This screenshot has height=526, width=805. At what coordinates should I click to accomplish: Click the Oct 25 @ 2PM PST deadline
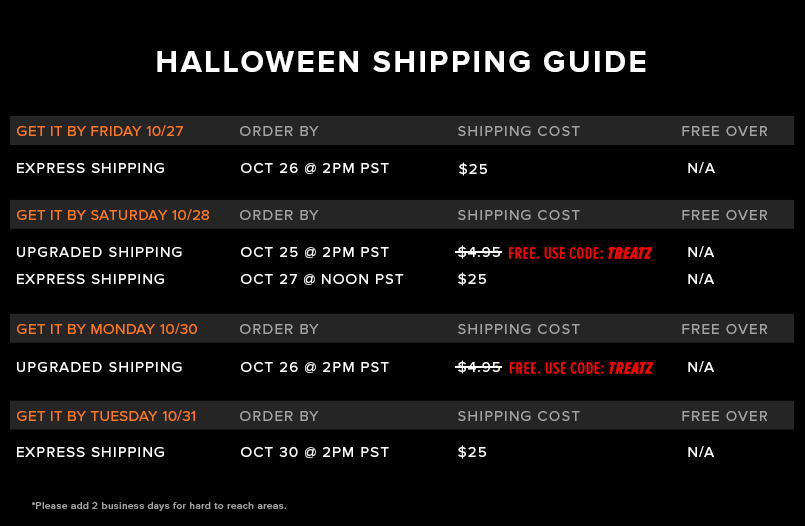coord(315,252)
